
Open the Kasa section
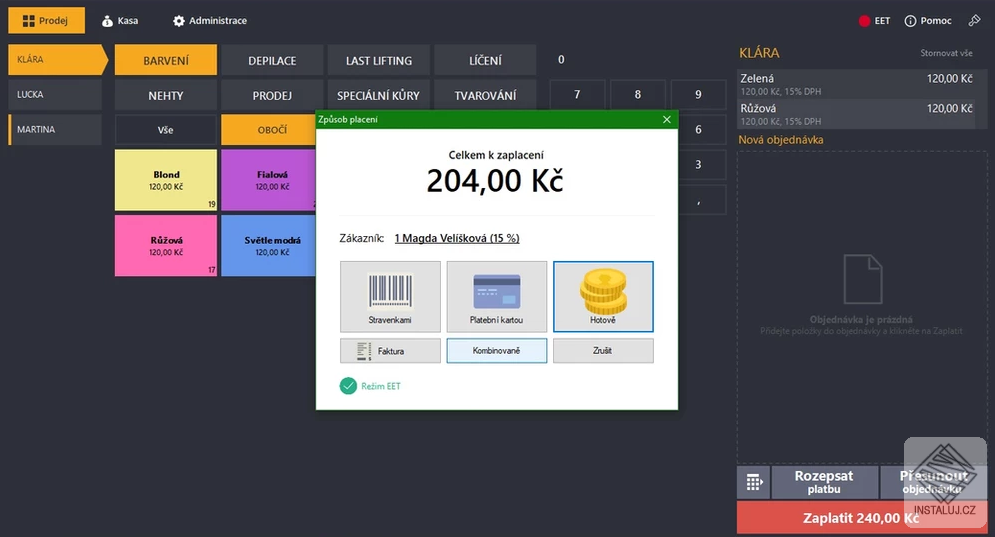click(x=120, y=20)
